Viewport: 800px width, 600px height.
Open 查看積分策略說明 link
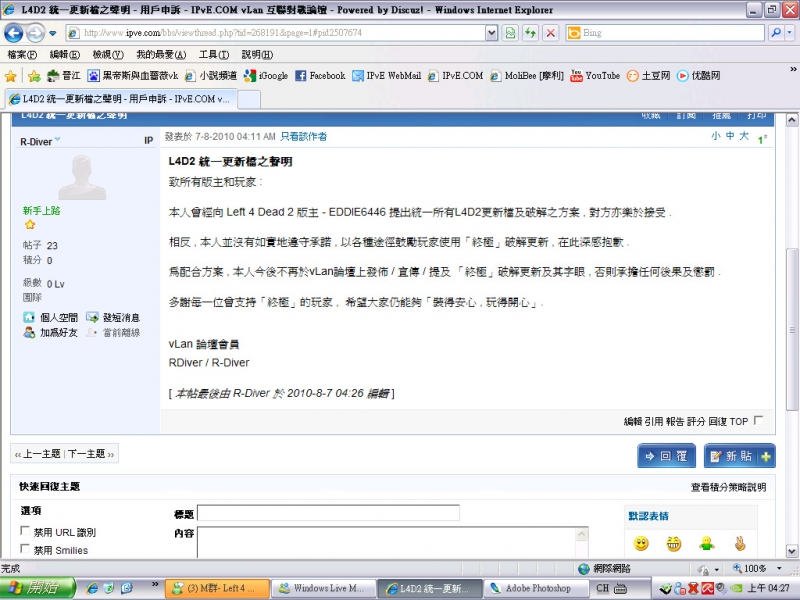pyautogui.click(x=729, y=488)
